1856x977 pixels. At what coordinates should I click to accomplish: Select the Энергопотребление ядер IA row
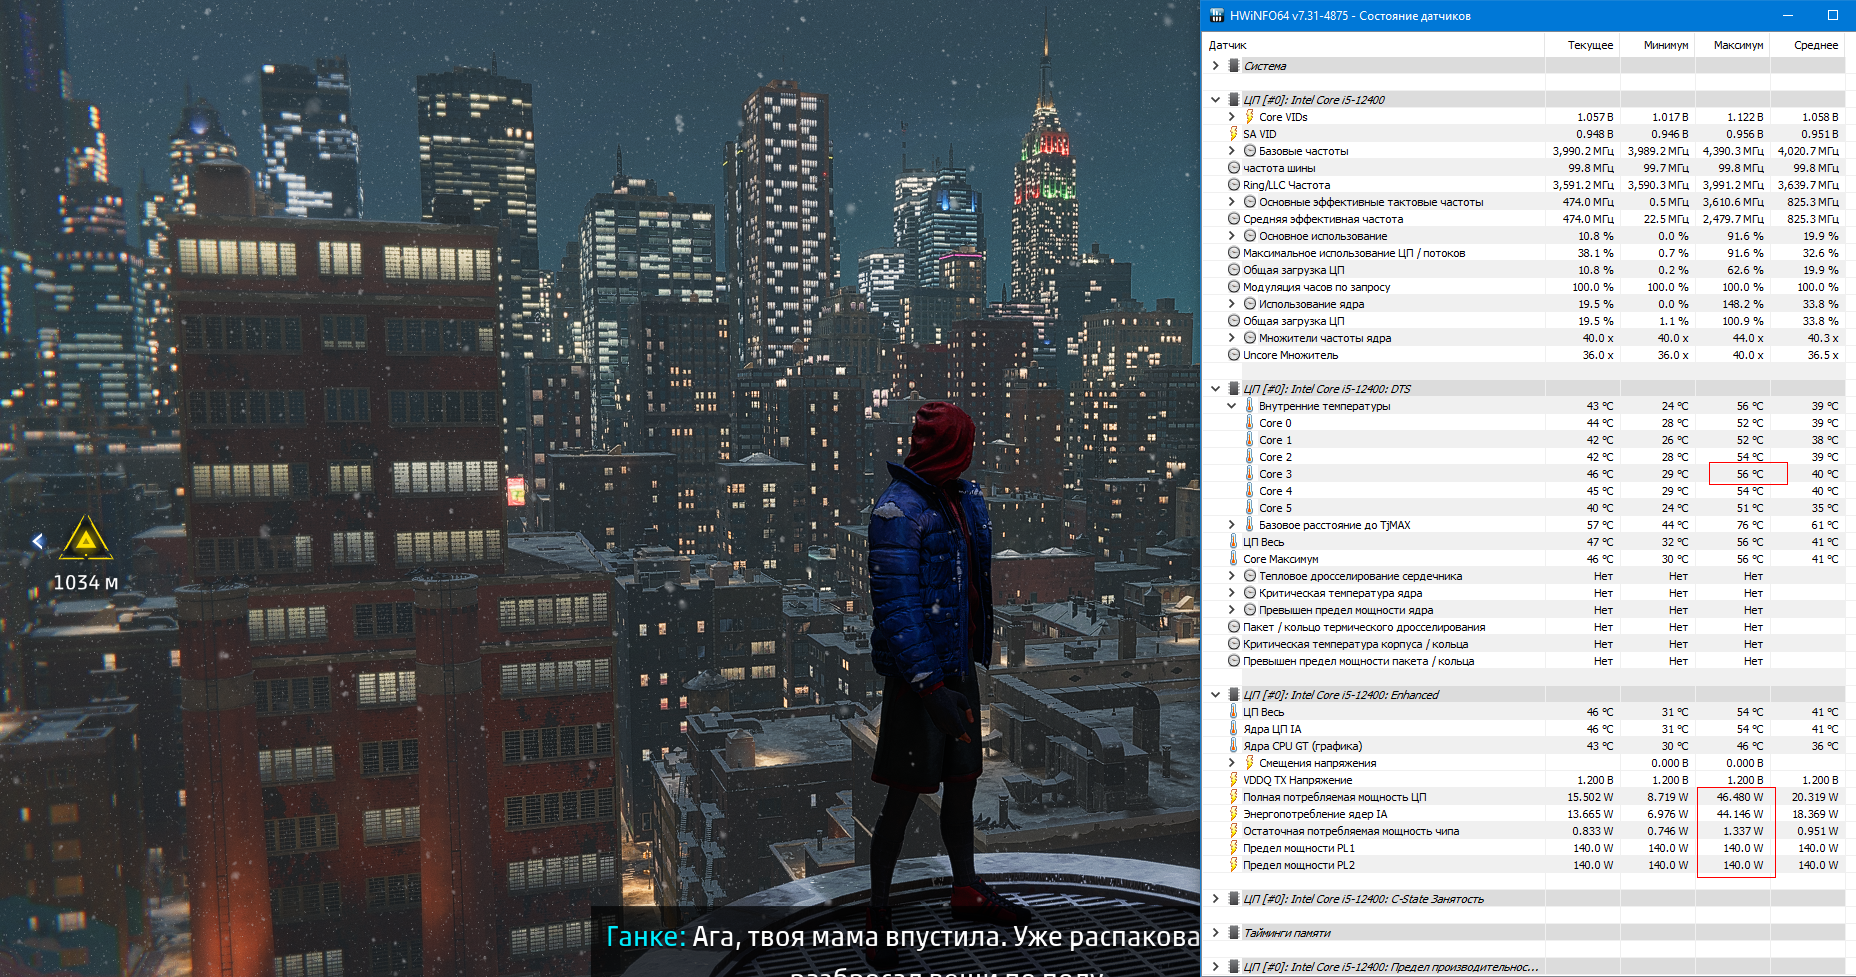tap(1524, 814)
